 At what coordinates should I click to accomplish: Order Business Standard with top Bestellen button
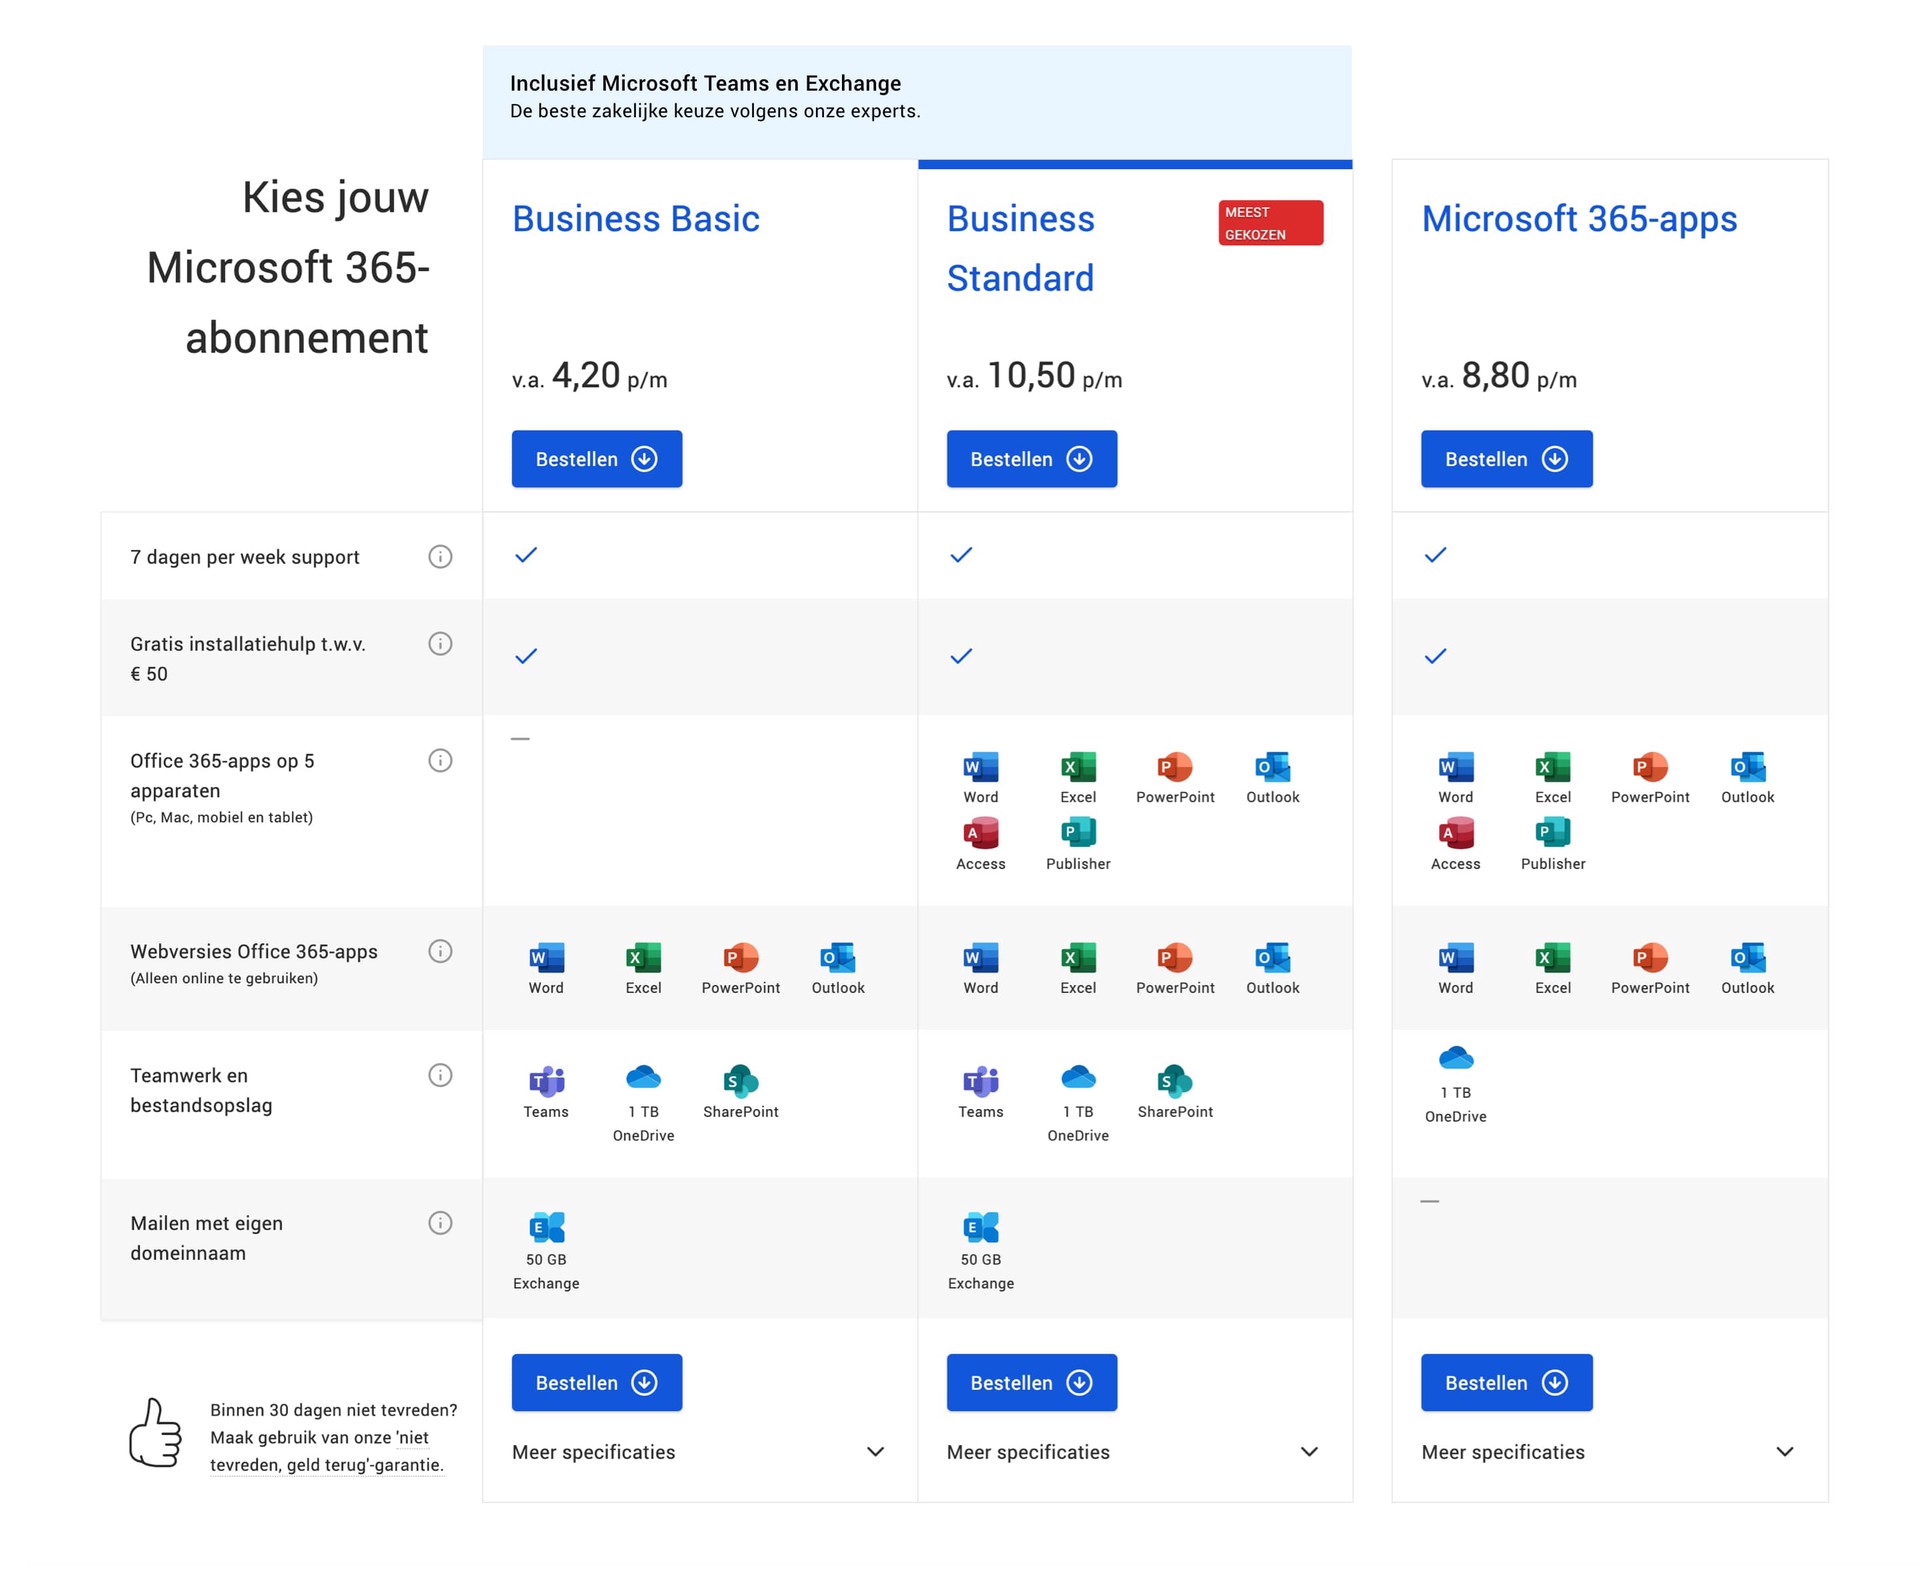click(x=1032, y=459)
